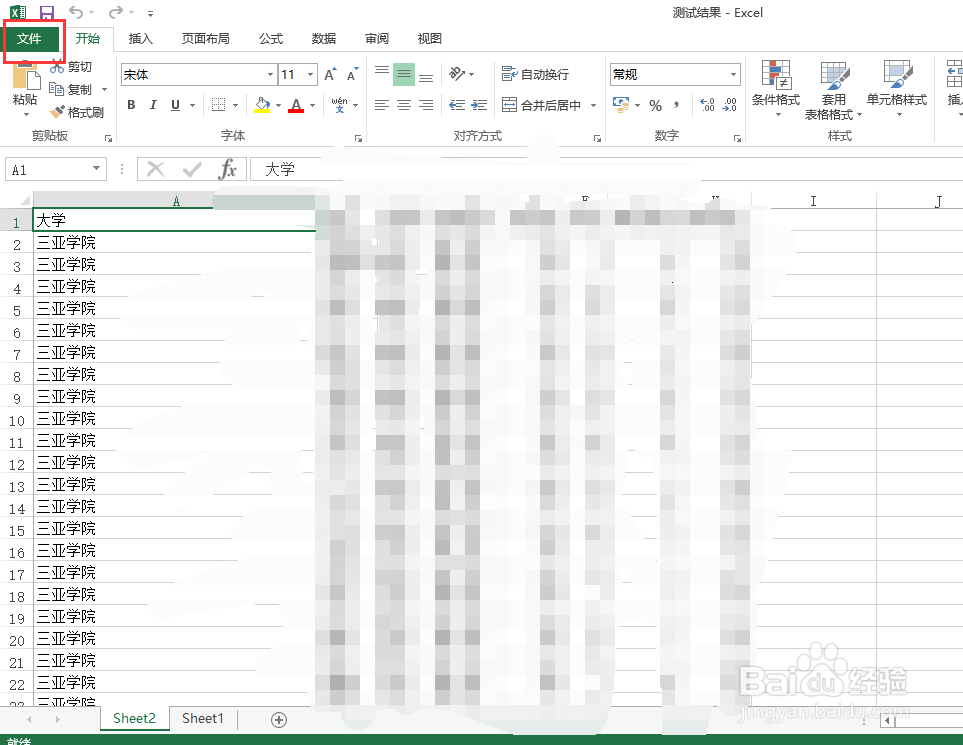Click the Percent Style icon
This screenshot has height=745, width=963.
[x=656, y=104]
